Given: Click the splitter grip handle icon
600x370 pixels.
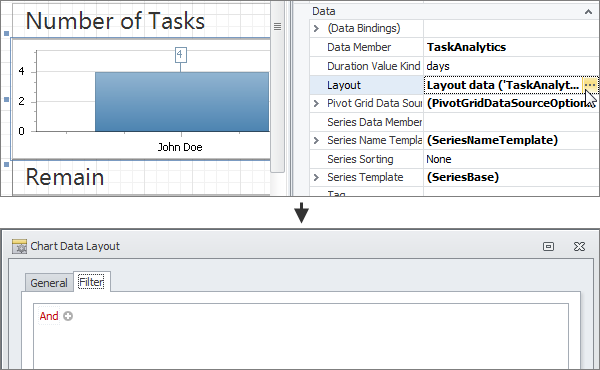Looking at the screenshot, I should click(x=277, y=26).
